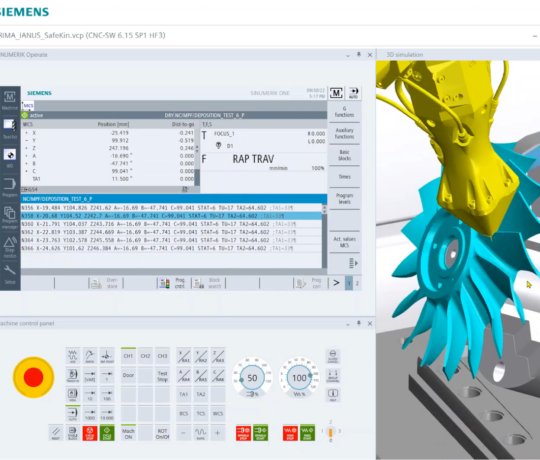The width and height of the screenshot is (540, 460).
Task: Select increment [VAR] key
Action: 90,375
